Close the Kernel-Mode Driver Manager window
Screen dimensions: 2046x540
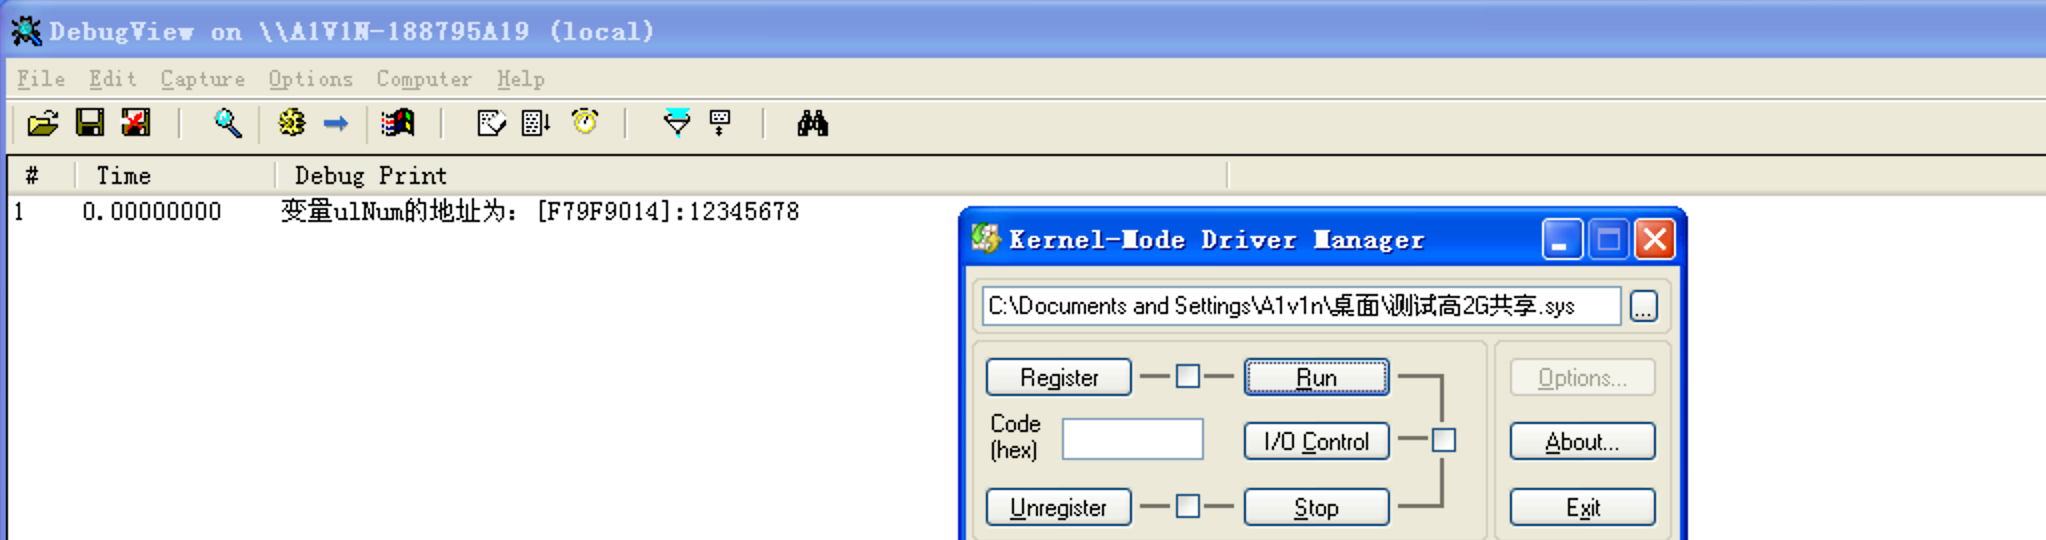pos(1655,239)
